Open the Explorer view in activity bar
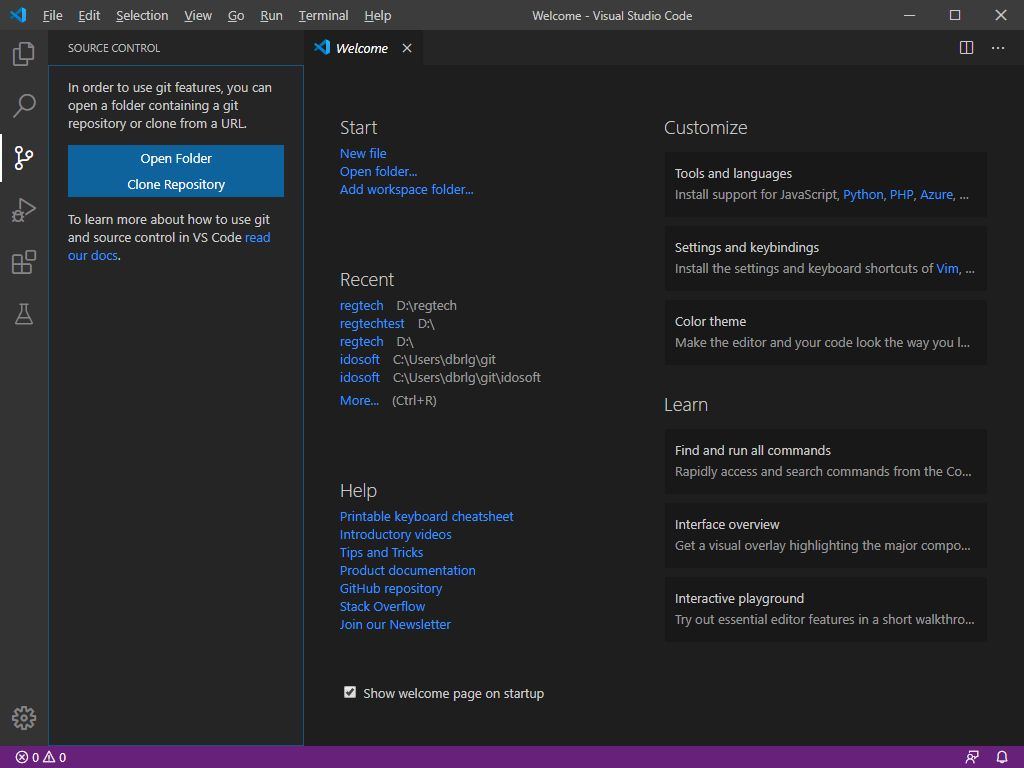The width and height of the screenshot is (1024, 768). pos(24,54)
